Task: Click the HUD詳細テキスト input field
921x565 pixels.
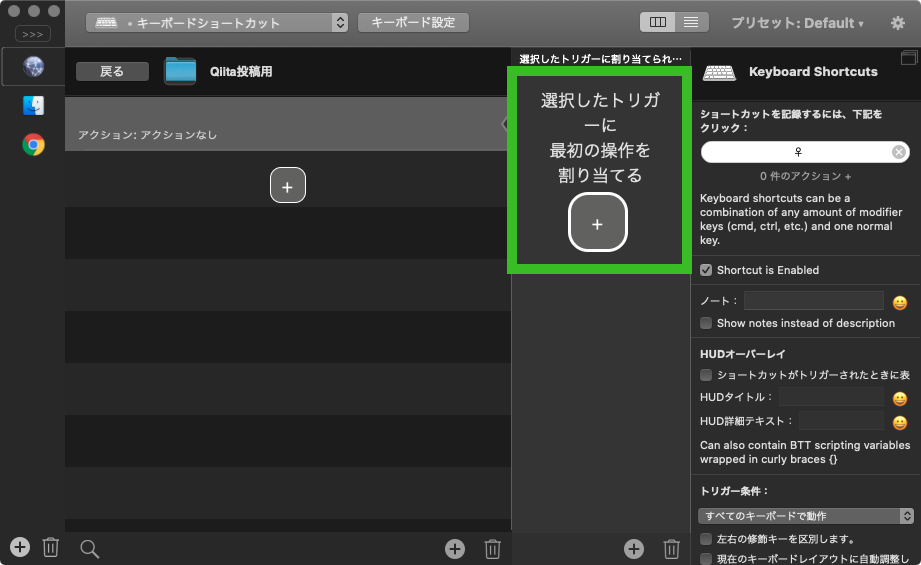Action: pyautogui.click(x=841, y=421)
